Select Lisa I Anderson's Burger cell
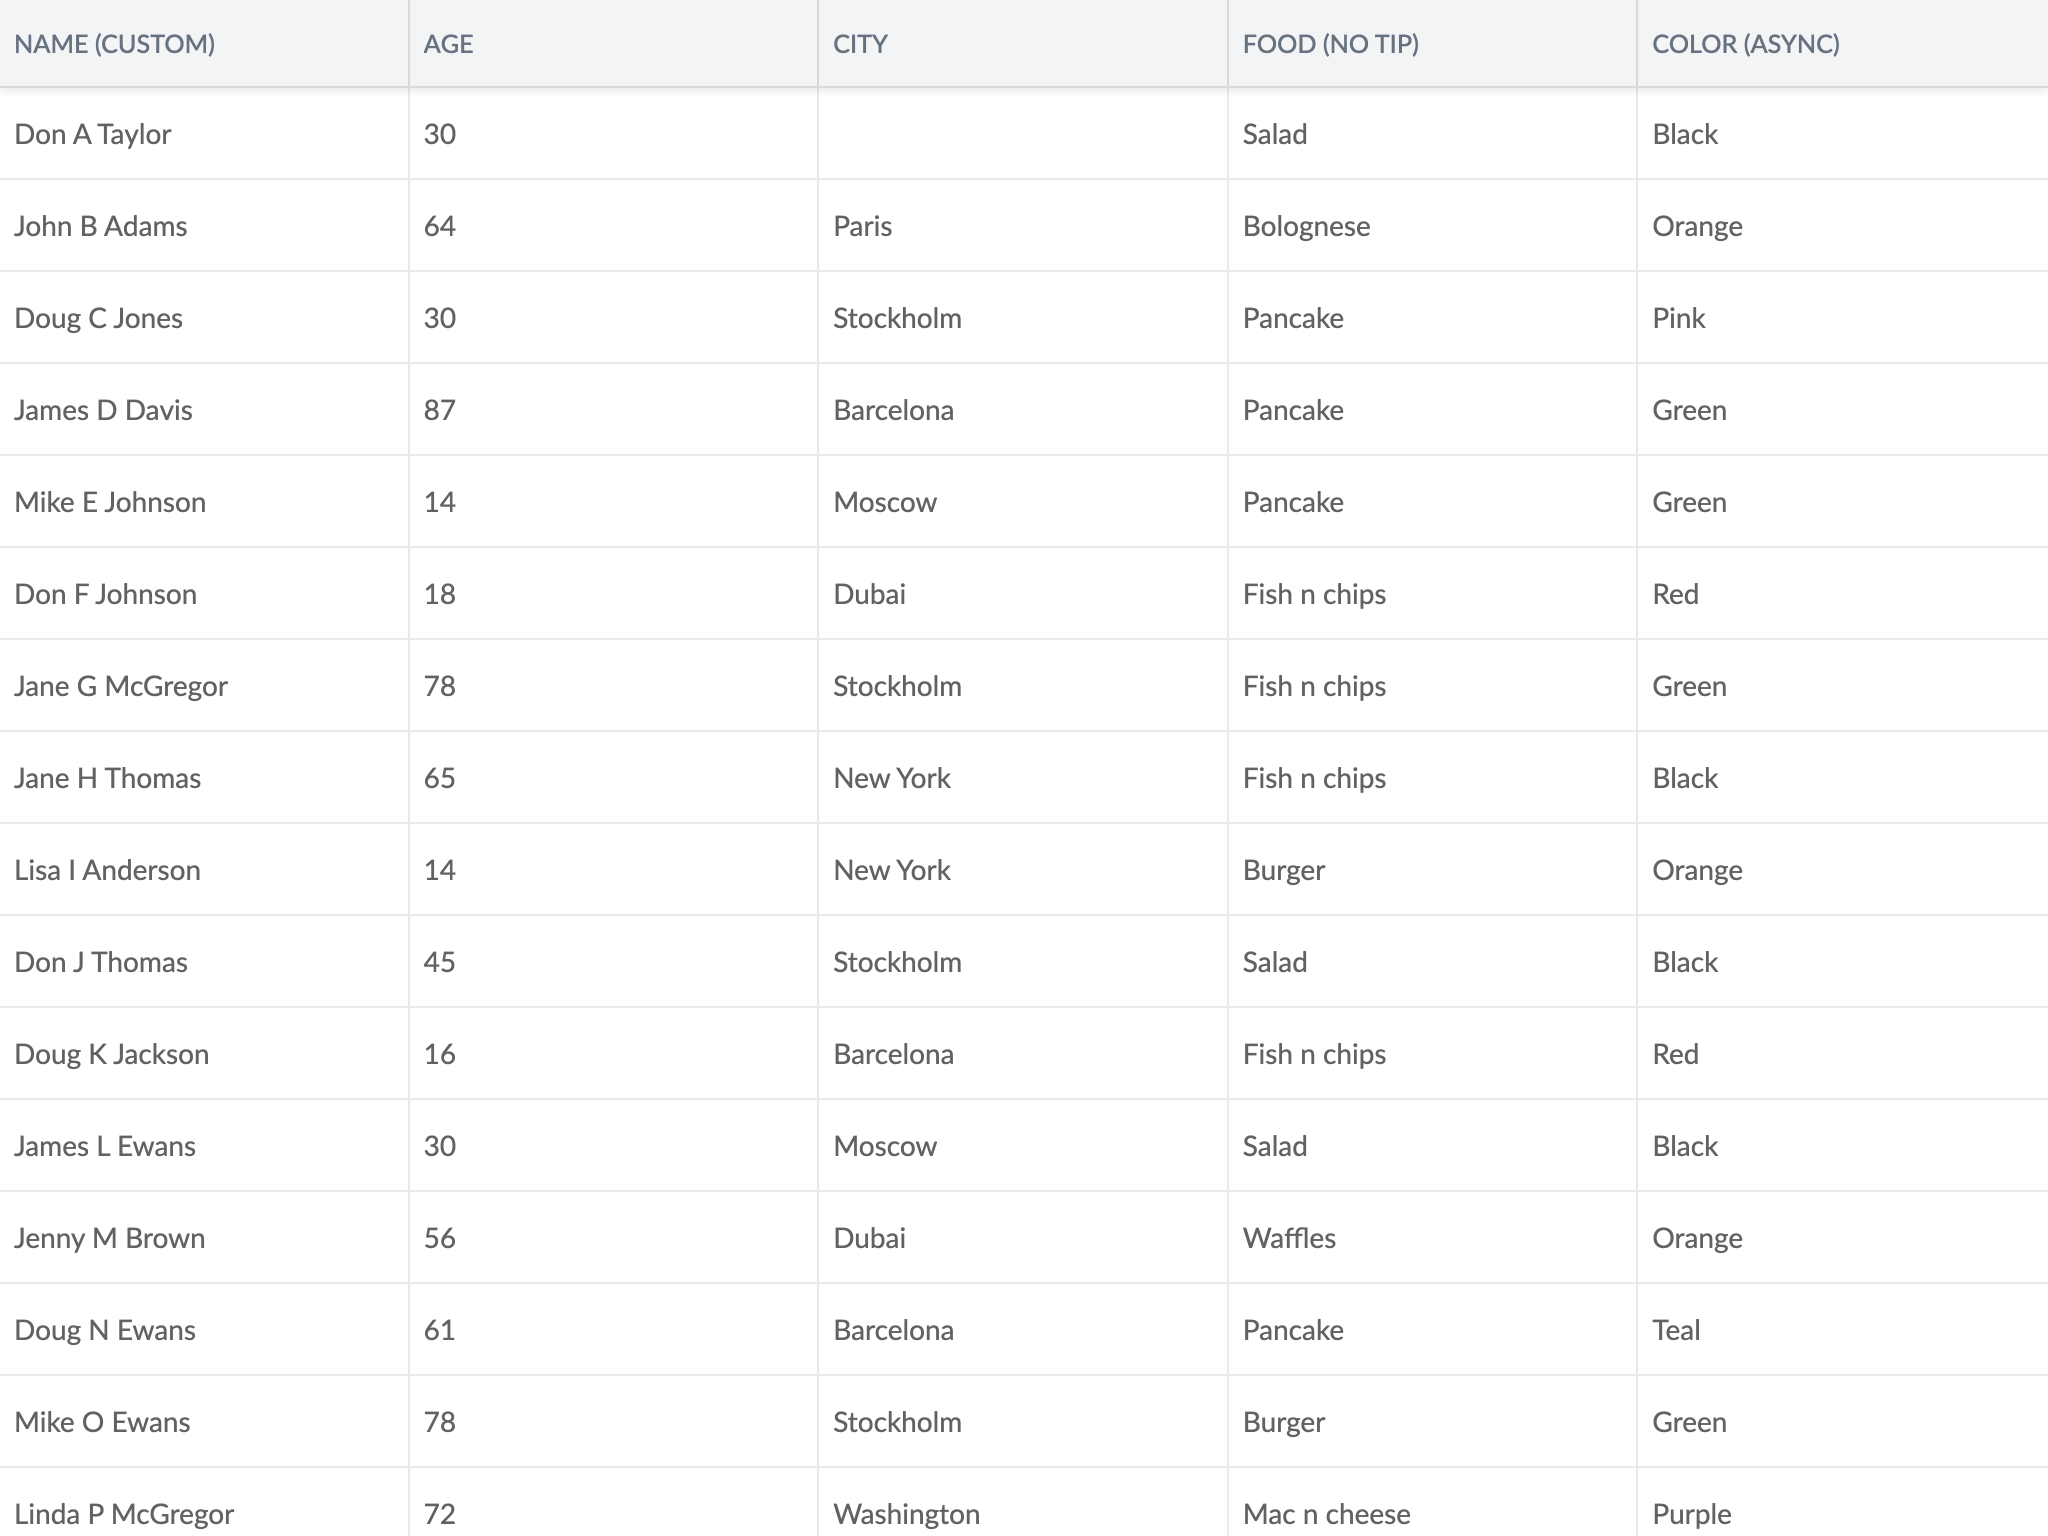Viewport: 2048px width, 1536px height. pos(1432,870)
